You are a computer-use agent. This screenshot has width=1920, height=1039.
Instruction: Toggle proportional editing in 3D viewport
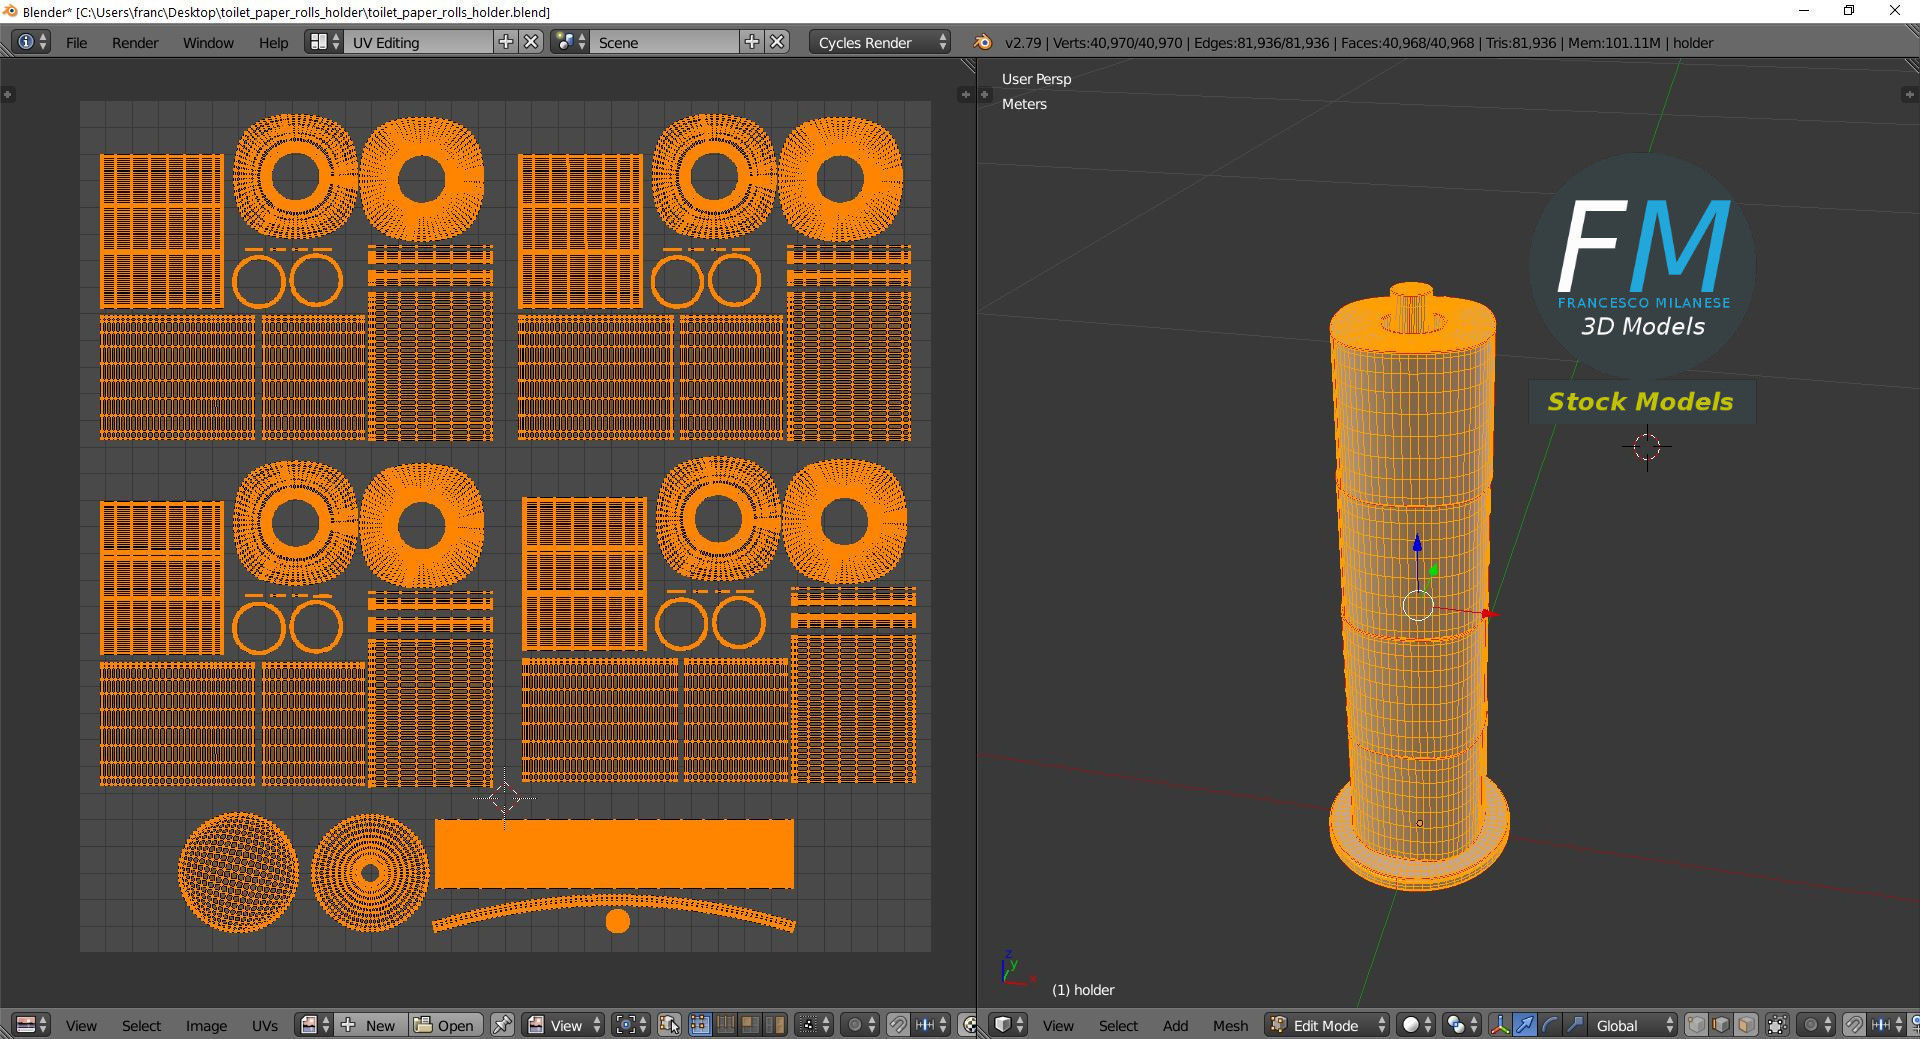click(x=1816, y=1025)
